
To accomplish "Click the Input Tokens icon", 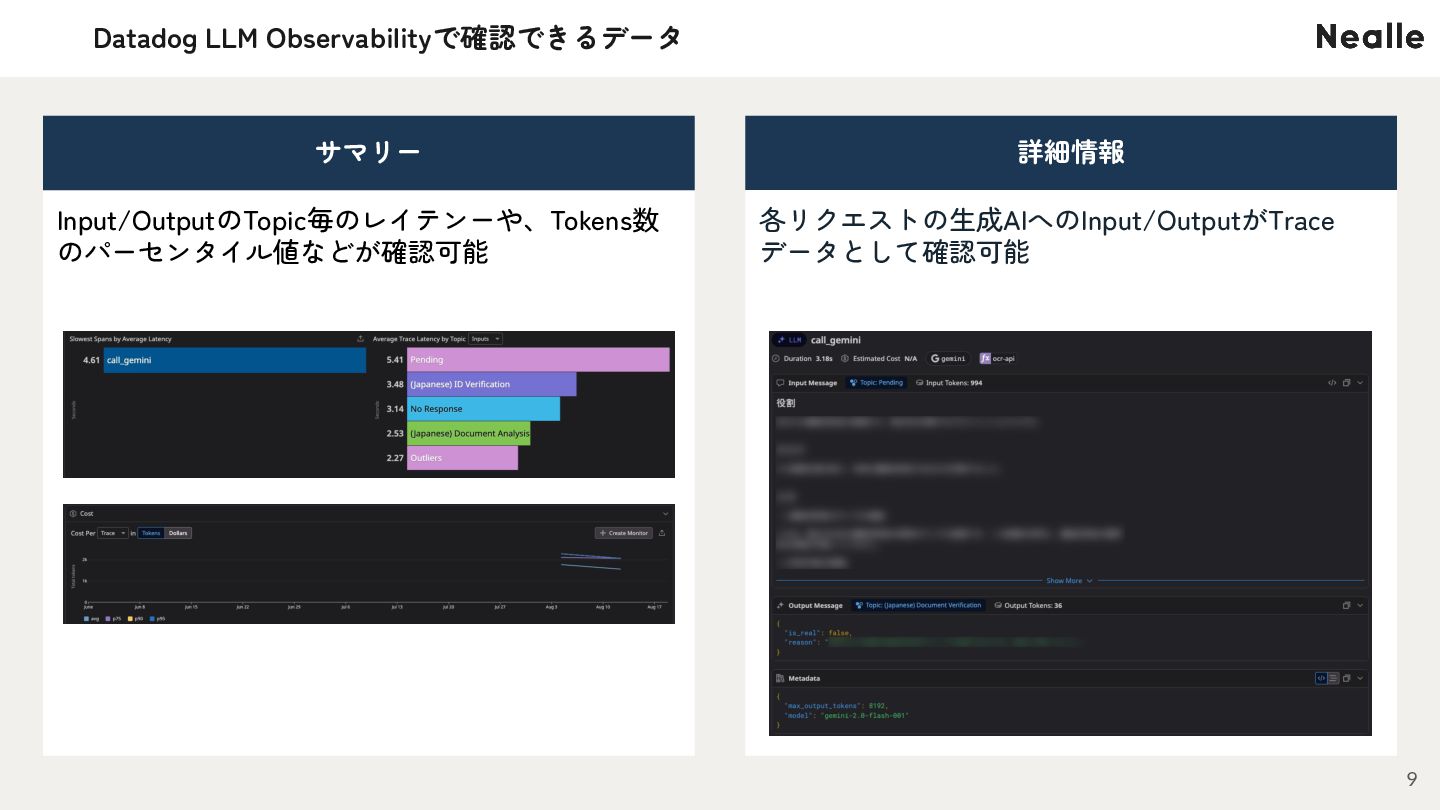I will tap(919, 383).
